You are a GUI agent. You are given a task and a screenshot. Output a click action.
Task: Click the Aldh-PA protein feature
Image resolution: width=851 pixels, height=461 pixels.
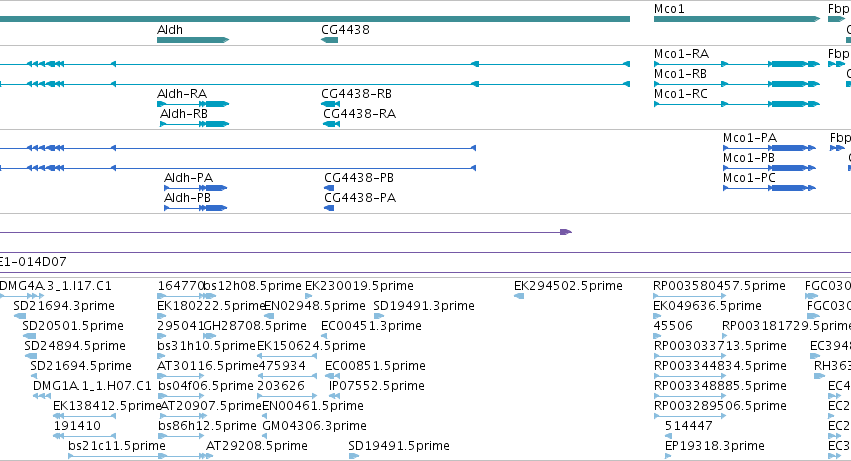click(195, 188)
